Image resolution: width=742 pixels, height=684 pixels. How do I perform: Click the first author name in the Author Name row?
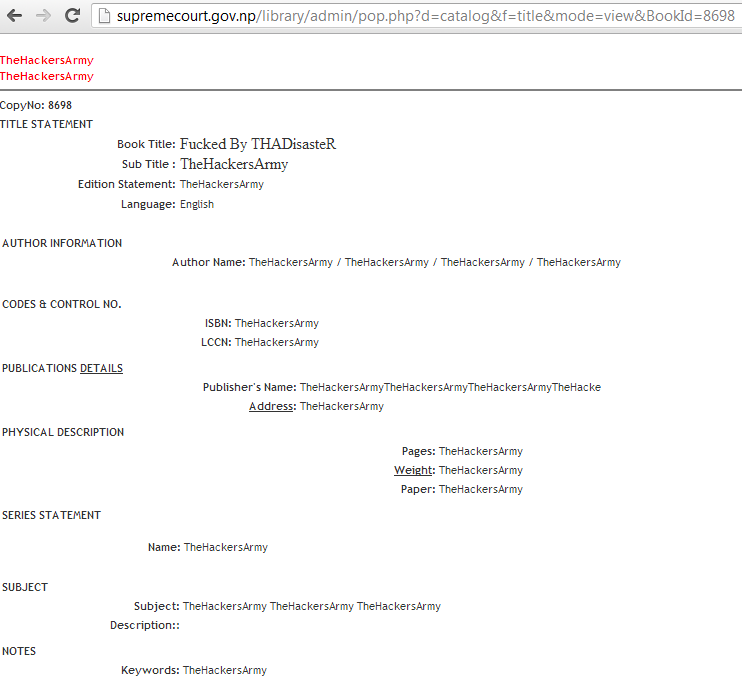(x=291, y=263)
